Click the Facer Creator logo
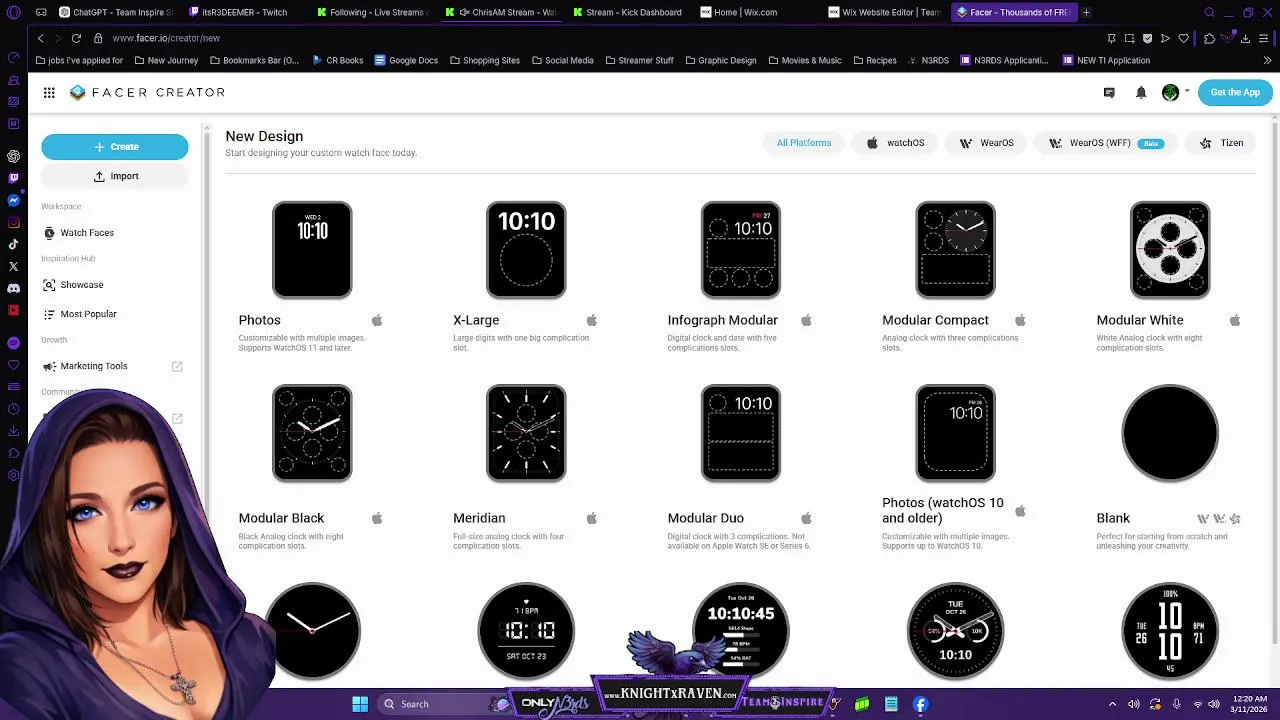Screen dimensions: 1280x720 pyautogui.click(x=147, y=92)
